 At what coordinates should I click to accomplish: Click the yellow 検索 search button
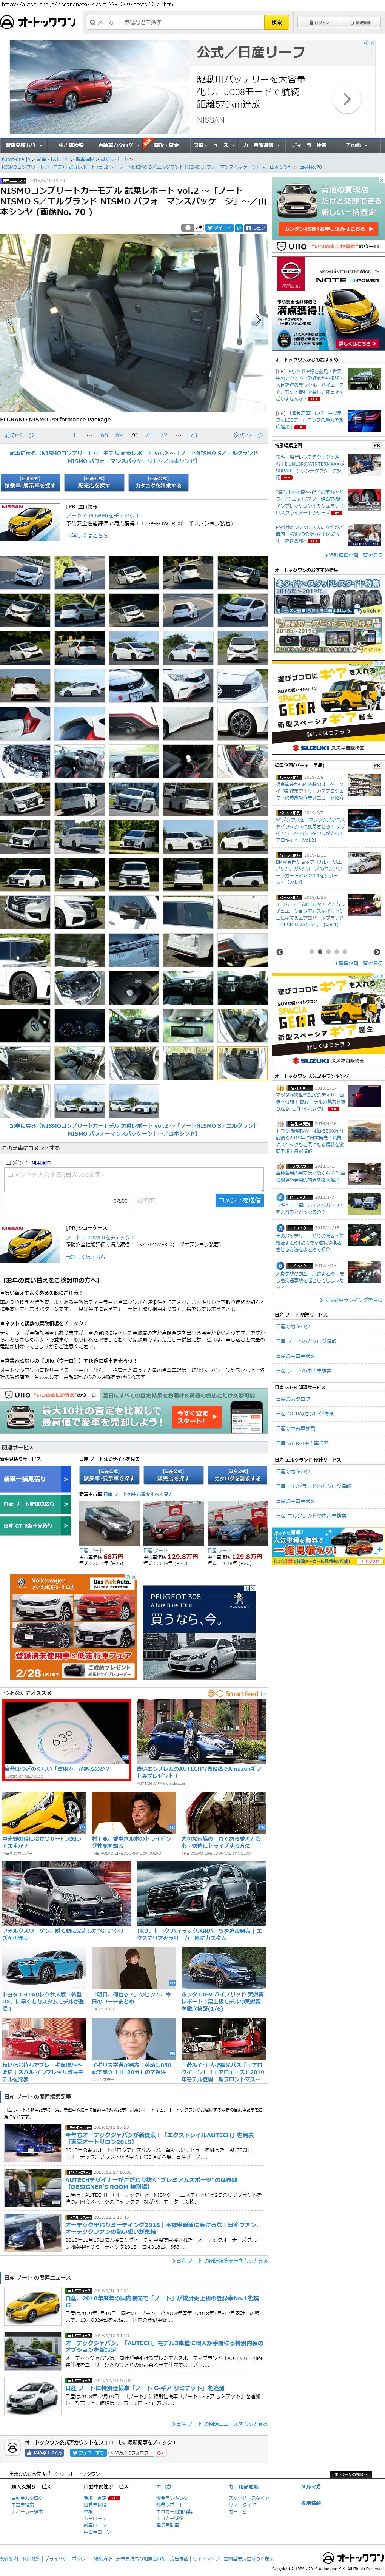coord(276,22)
